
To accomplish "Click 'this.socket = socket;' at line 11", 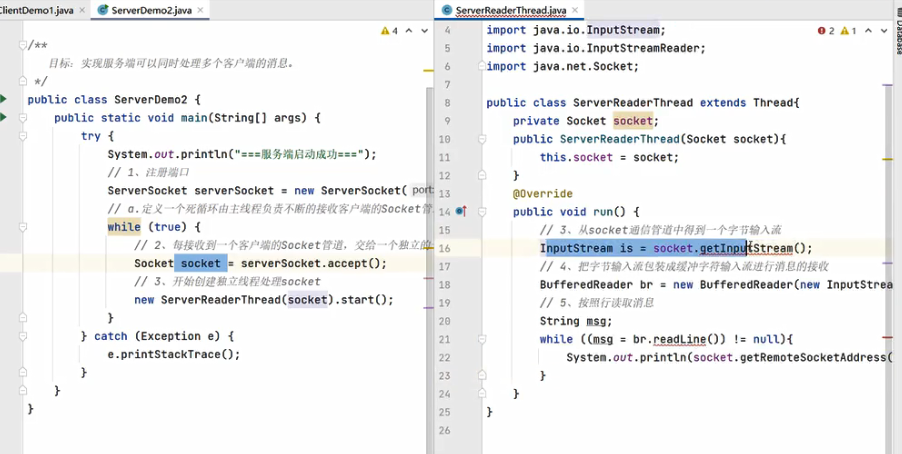I will [609, 157].
